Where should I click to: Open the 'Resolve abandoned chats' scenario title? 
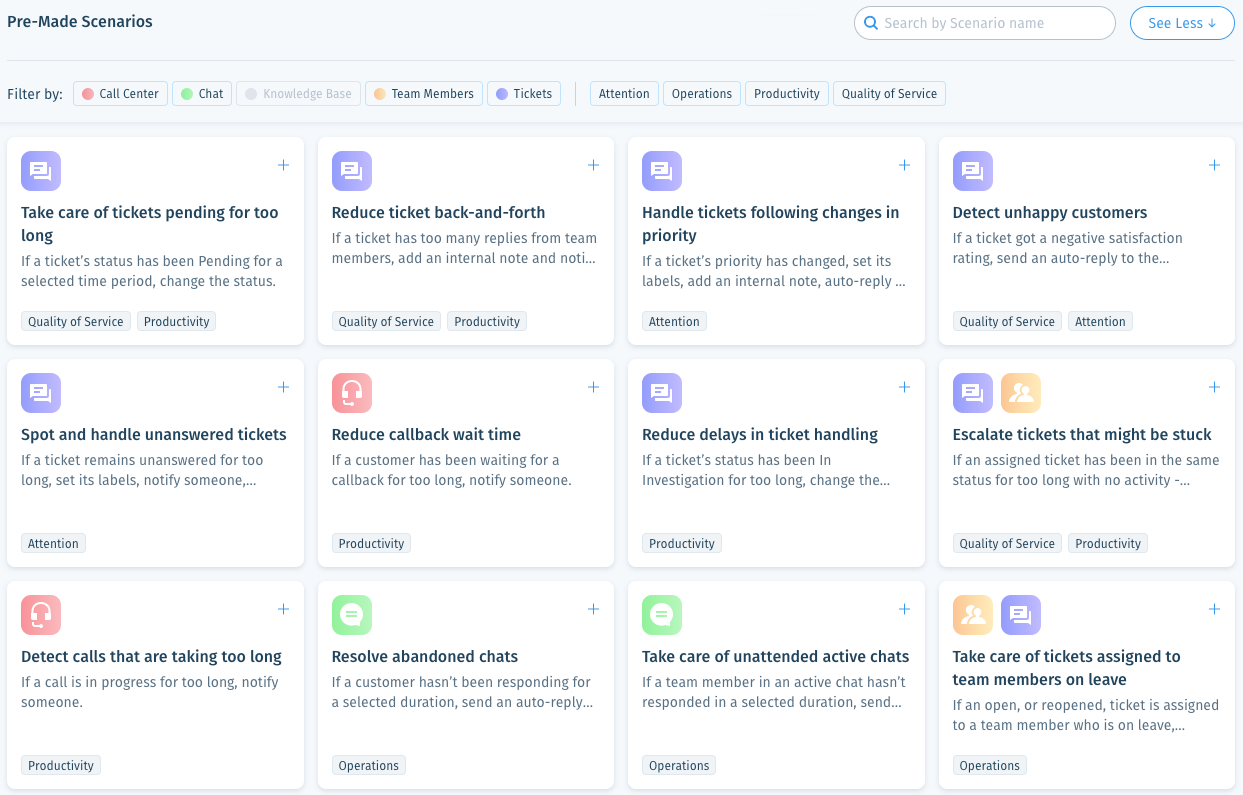coord(425,657)
